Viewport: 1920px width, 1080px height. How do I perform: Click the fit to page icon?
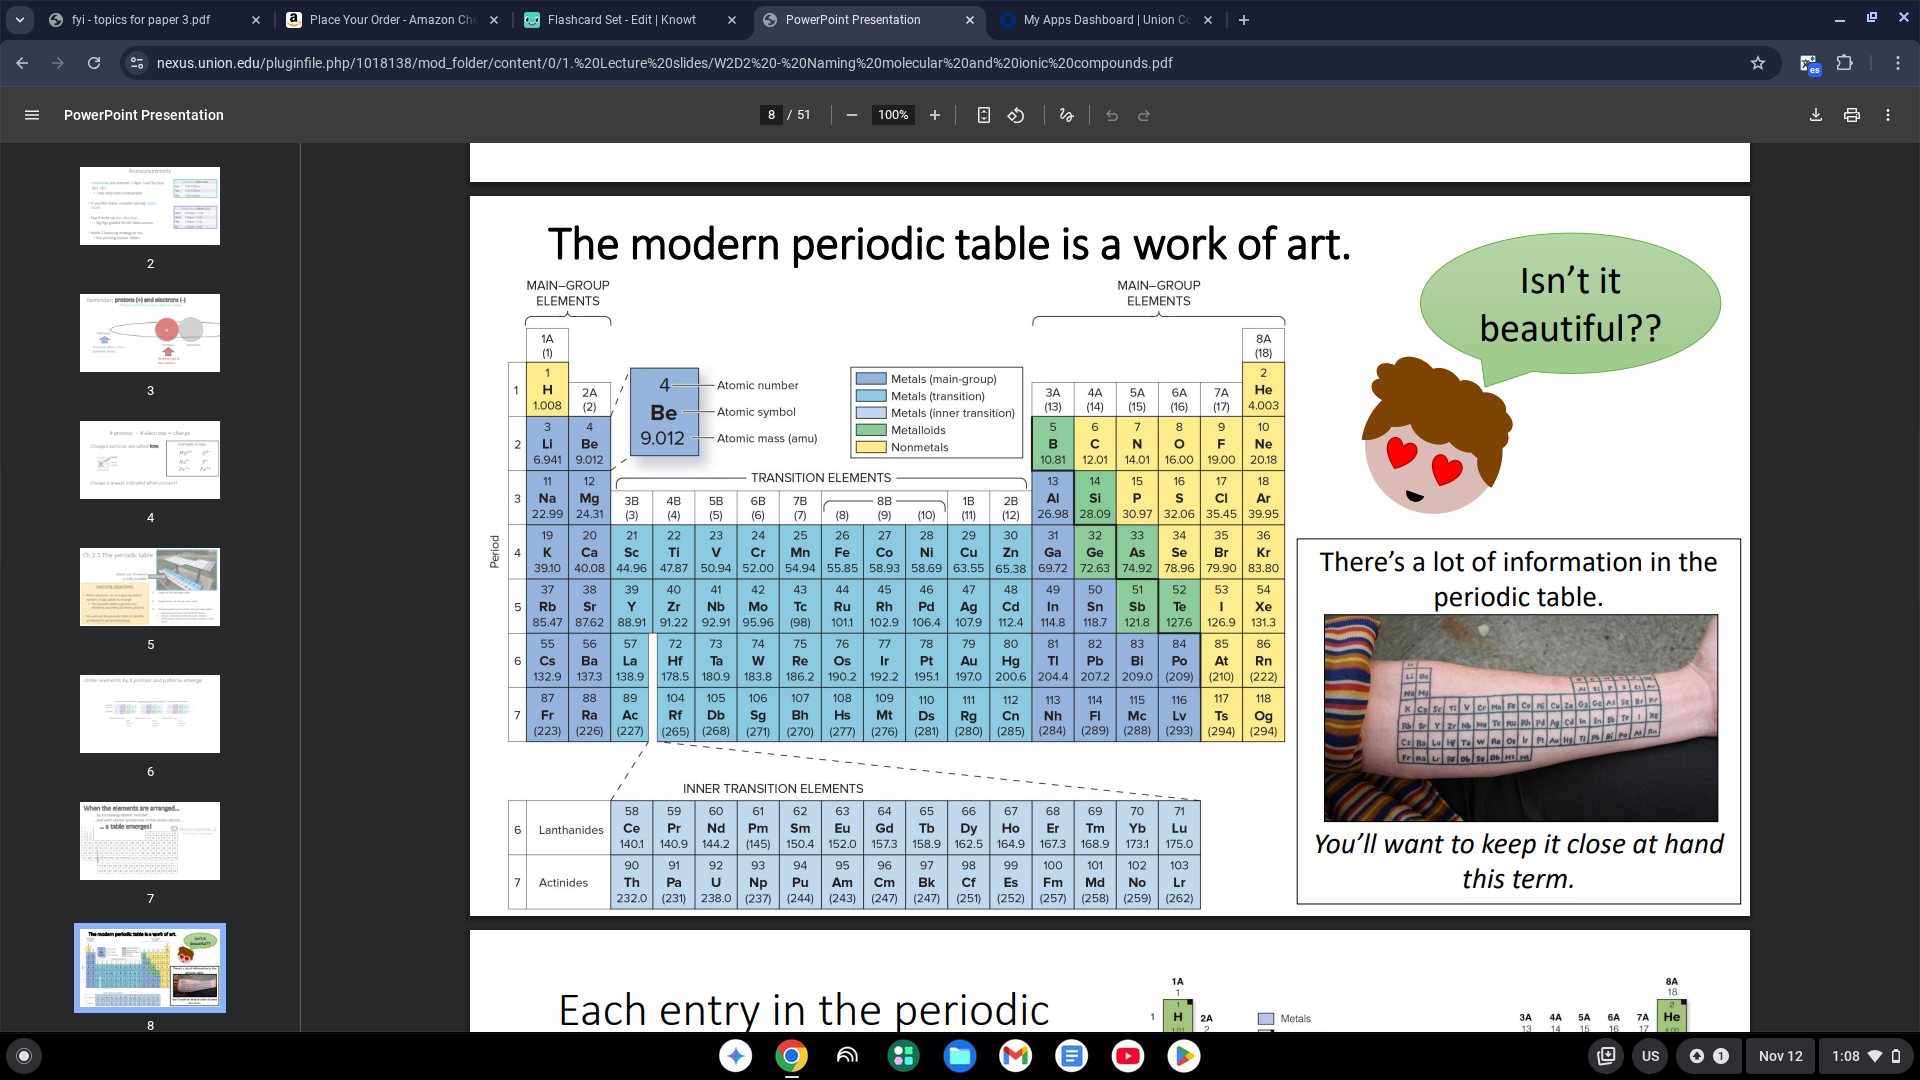point(983,115)
